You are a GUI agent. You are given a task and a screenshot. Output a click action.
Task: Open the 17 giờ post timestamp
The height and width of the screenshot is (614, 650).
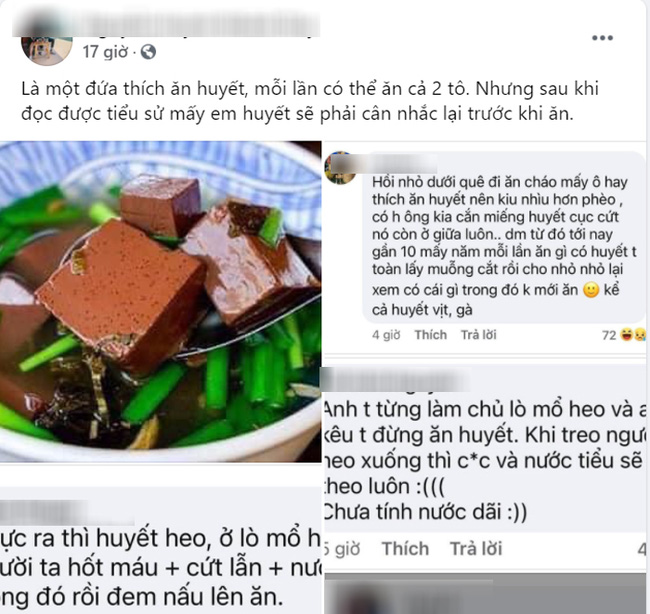pyautogui.click(x=105, y=52)
